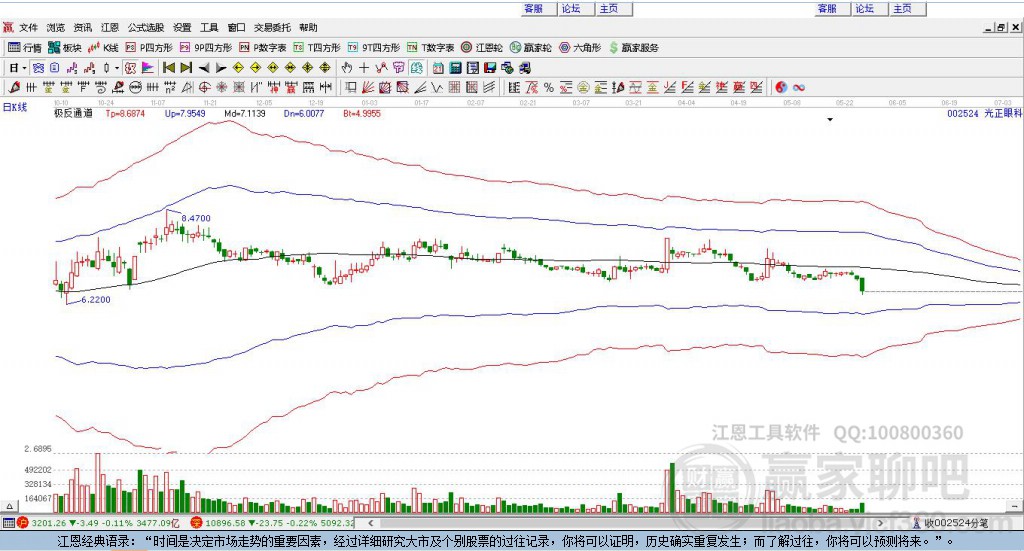The image size is (1024, 551).
Task: Click the left 论坛 link
Action: pyautogui.click(x=571, y=8)
